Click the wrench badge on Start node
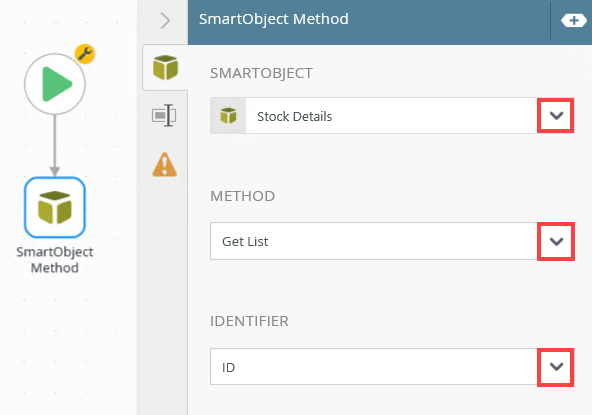This screenshot has width=592, height=415. (85, 54)
